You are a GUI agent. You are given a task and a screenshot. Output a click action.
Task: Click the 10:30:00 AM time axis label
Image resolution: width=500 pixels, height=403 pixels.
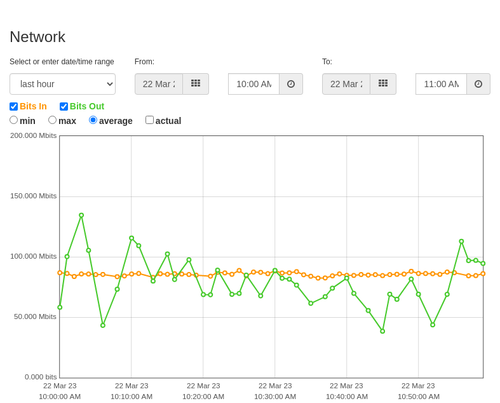(275, 397)
